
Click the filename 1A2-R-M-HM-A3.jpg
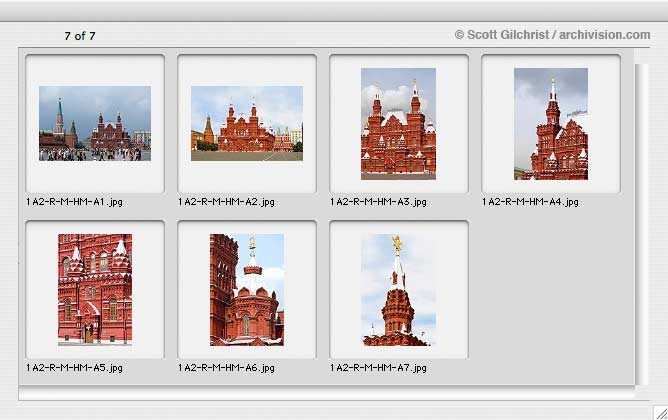(x=378, y=202)
